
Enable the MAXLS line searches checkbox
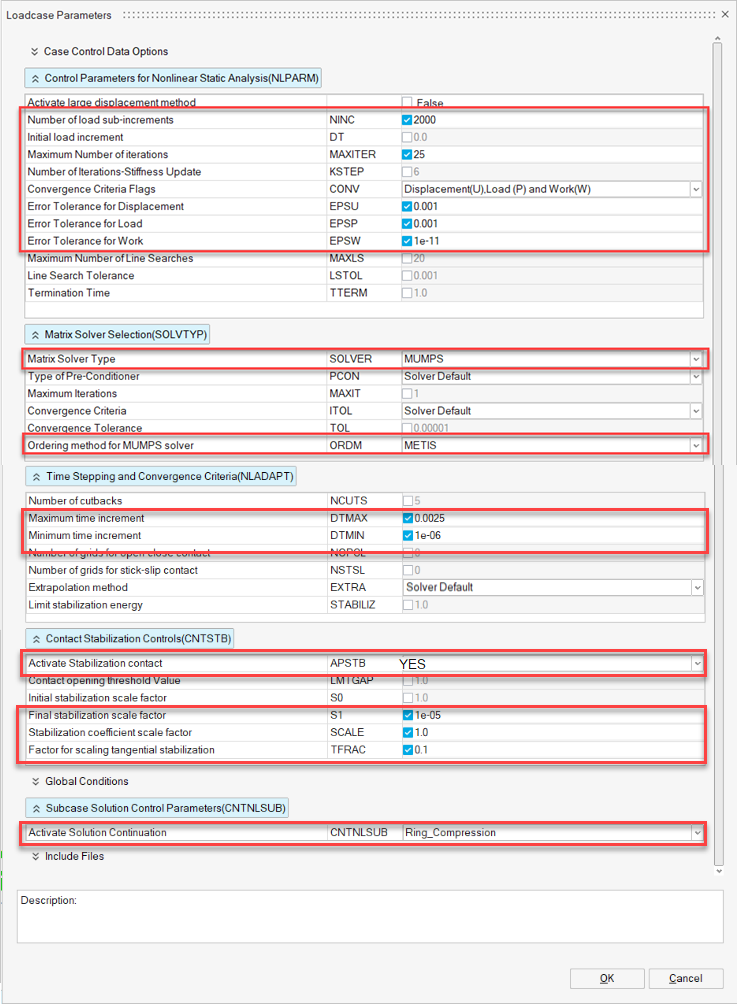pyautogui.click(x=407, y=259)
